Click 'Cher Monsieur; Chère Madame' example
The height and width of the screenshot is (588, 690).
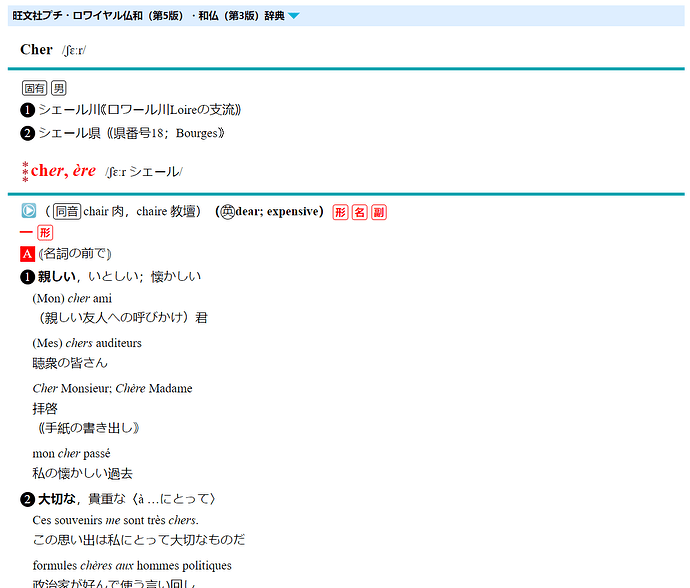pos(112,388)
